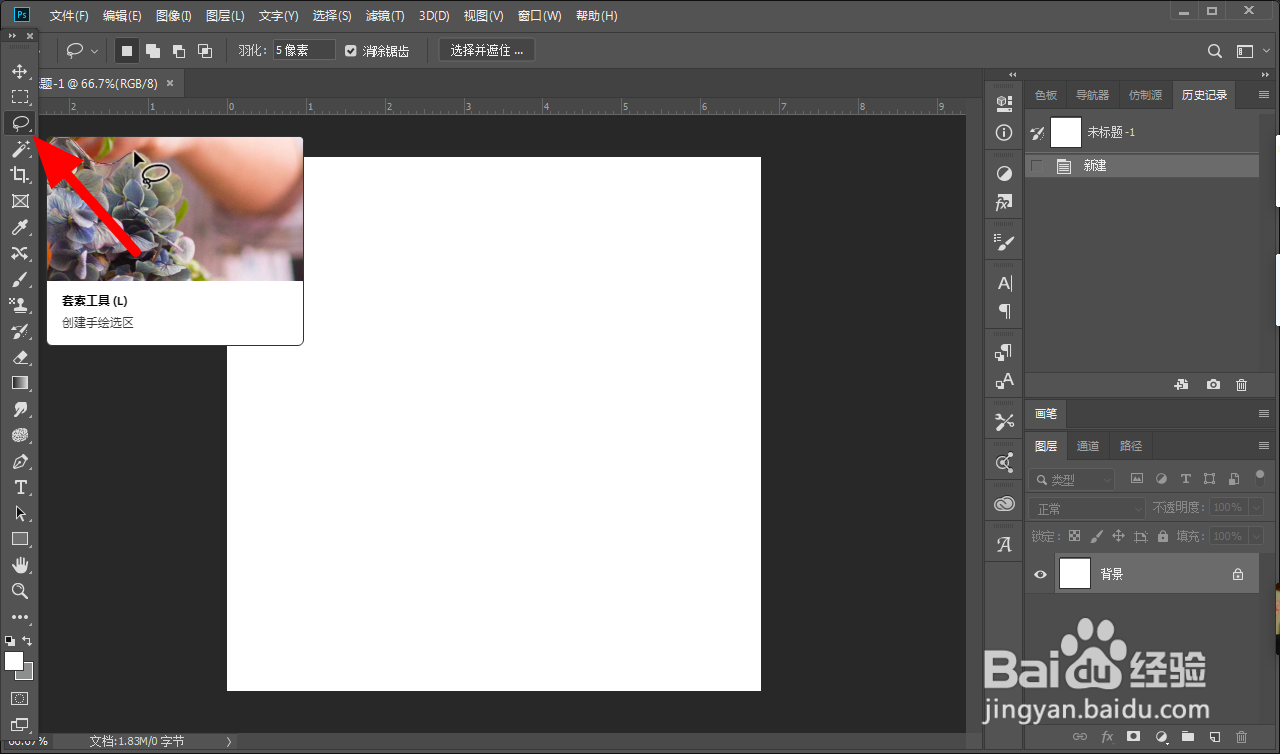
Task: Select the Crop tool
Action: (x=19, y=175)
